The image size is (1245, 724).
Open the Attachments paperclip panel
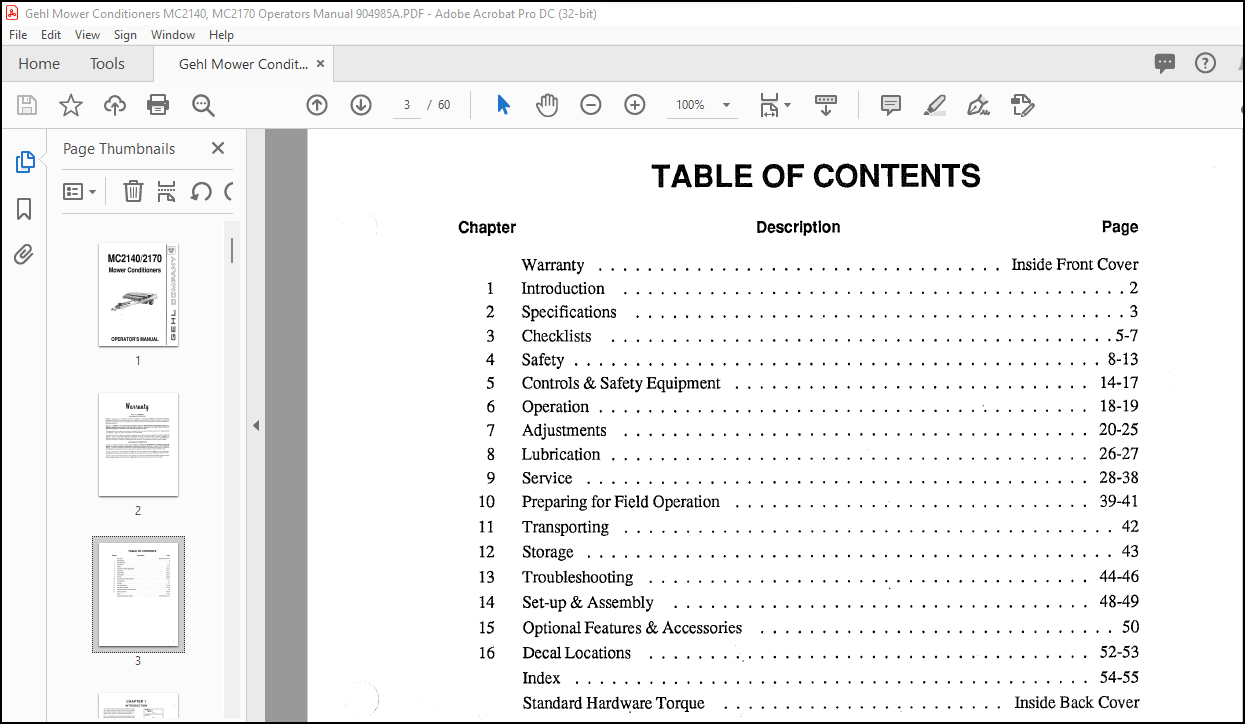point(25,255)
